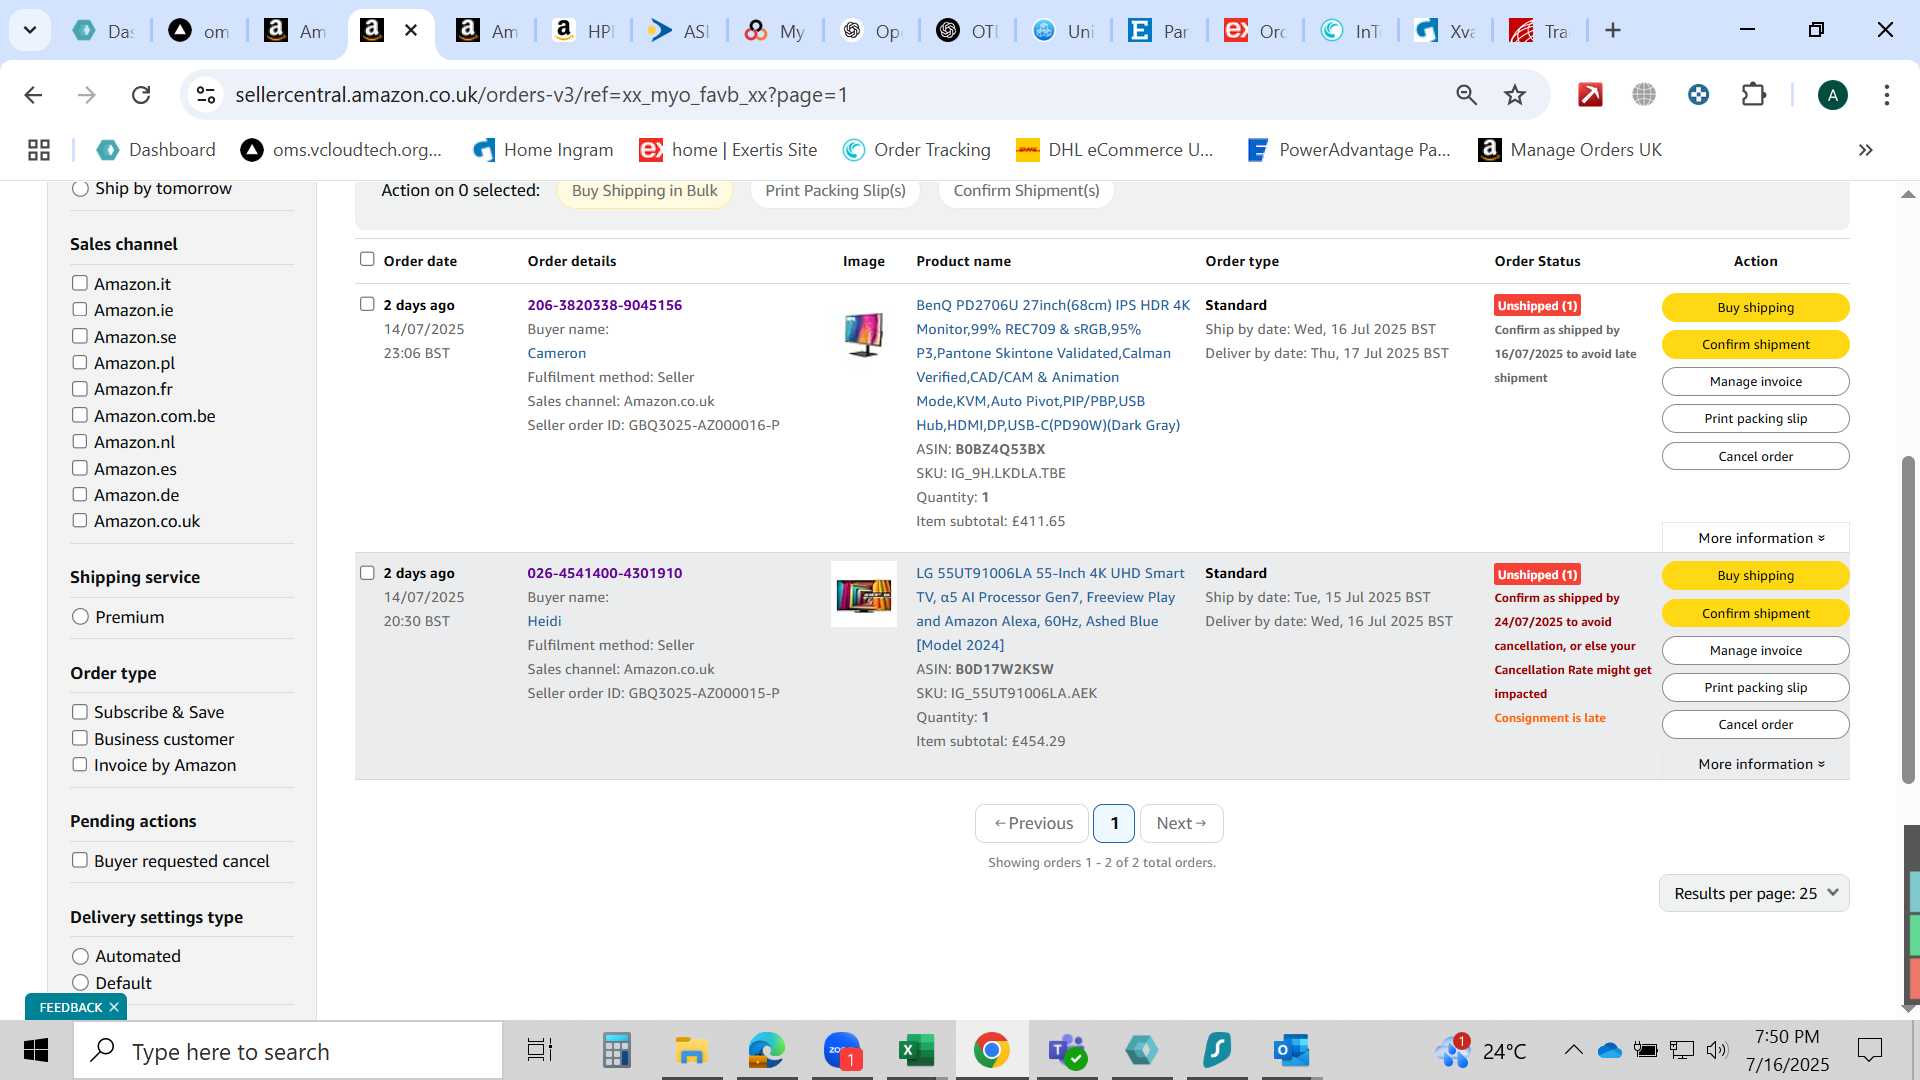Confirm shipment for the BenQ order
This screenshot has width=1920, height=1080.
point(1755,345)
